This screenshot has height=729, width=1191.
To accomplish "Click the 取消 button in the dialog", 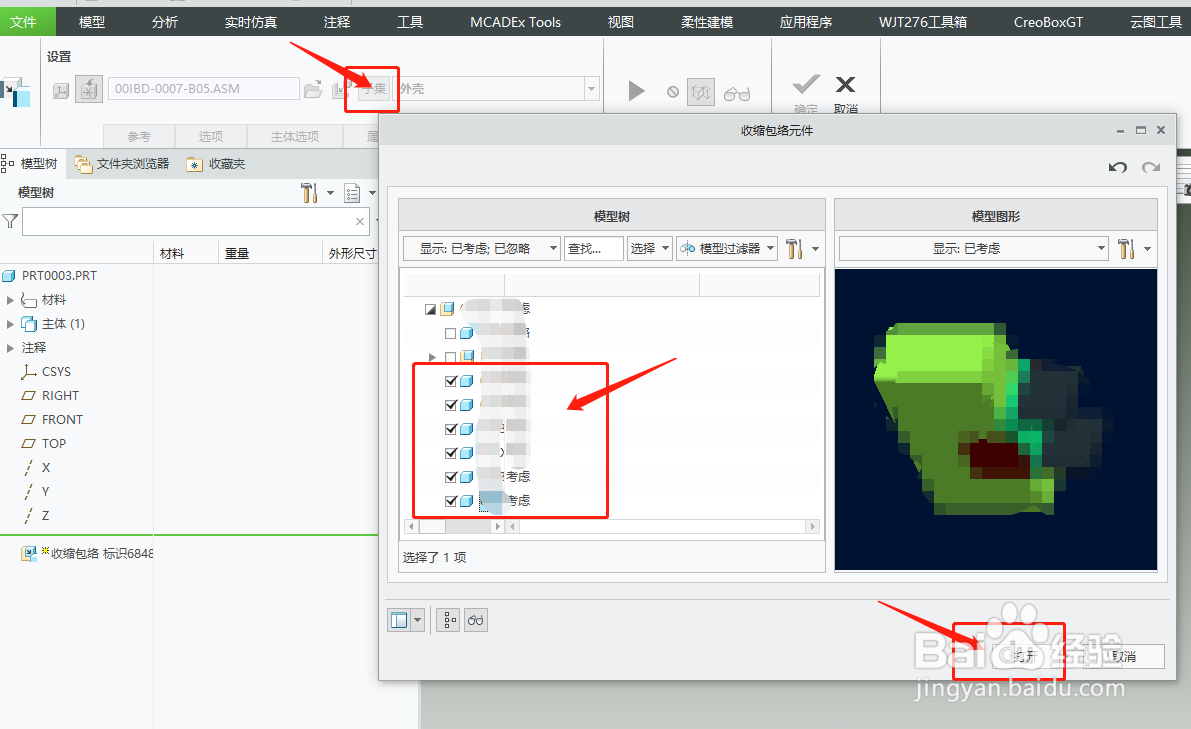I will (1123, 655).
